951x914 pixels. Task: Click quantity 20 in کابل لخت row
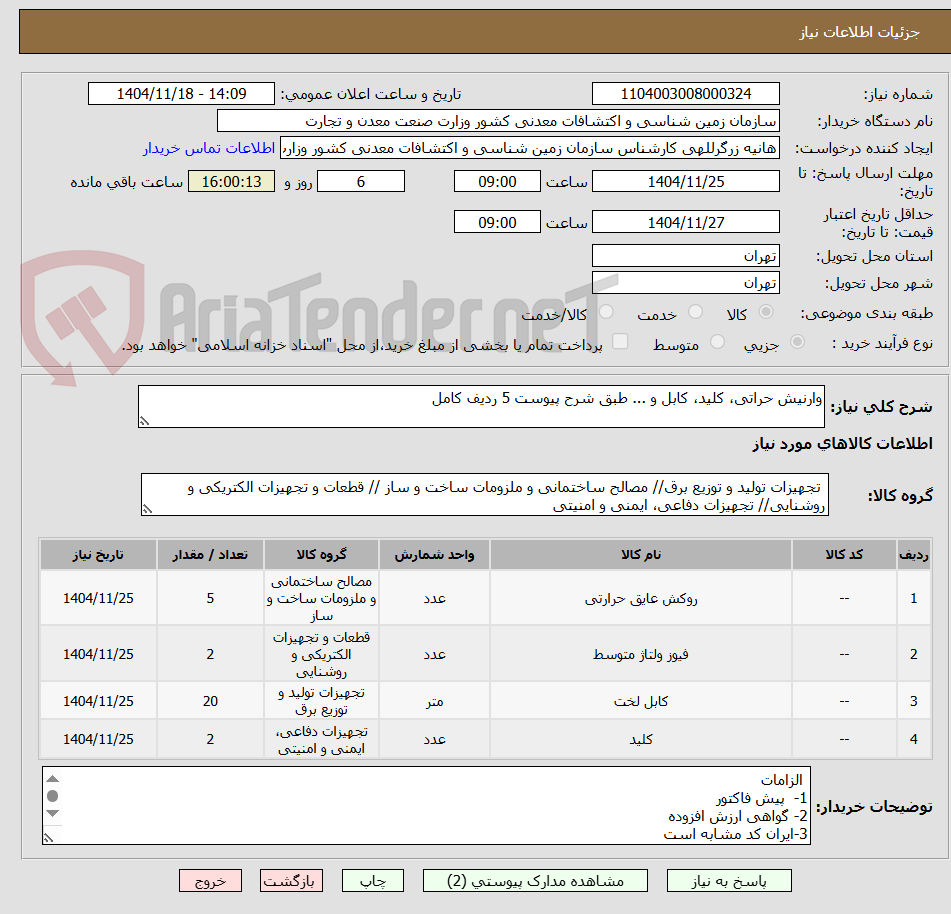pyautogui.click(x=210, y=701)
